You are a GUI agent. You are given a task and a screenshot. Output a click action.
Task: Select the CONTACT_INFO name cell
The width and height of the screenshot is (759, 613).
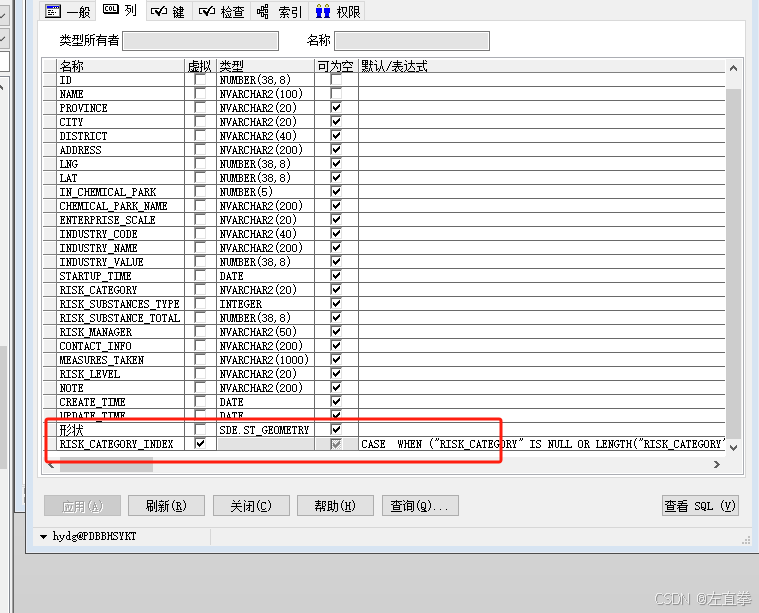click(x=121, y=346)
